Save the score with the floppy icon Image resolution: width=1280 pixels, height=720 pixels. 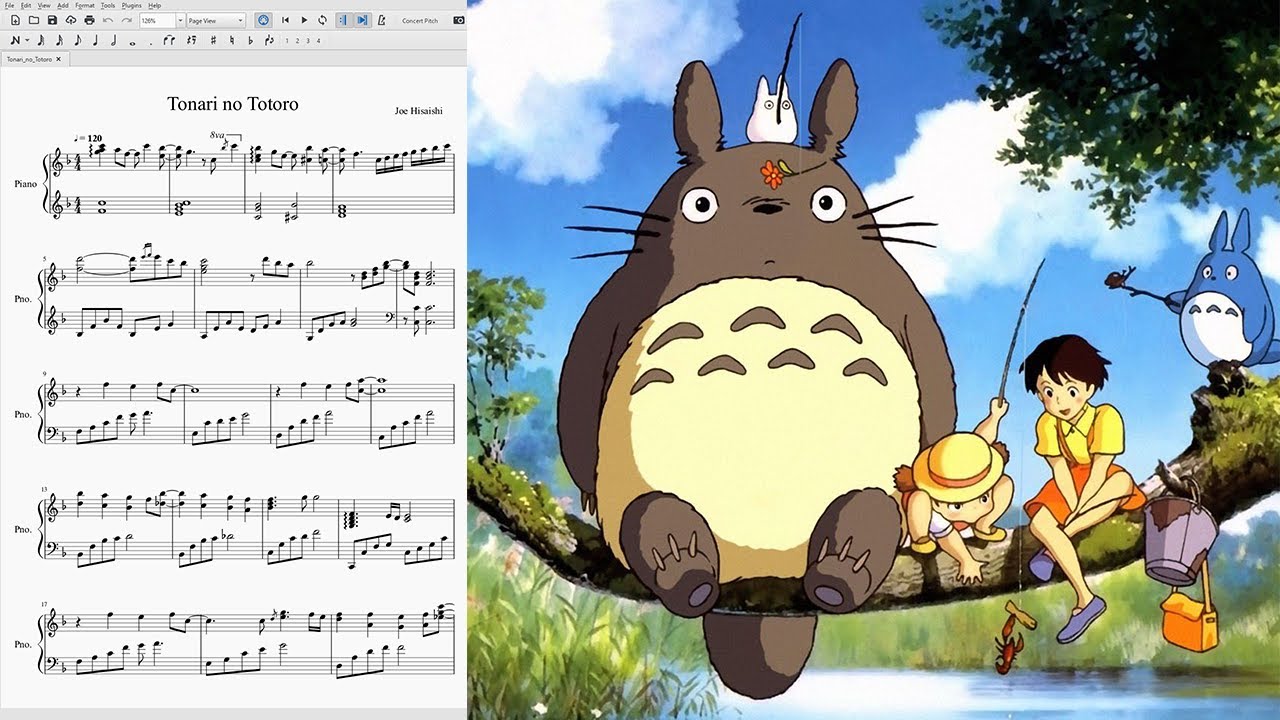(x=52, y=20)
